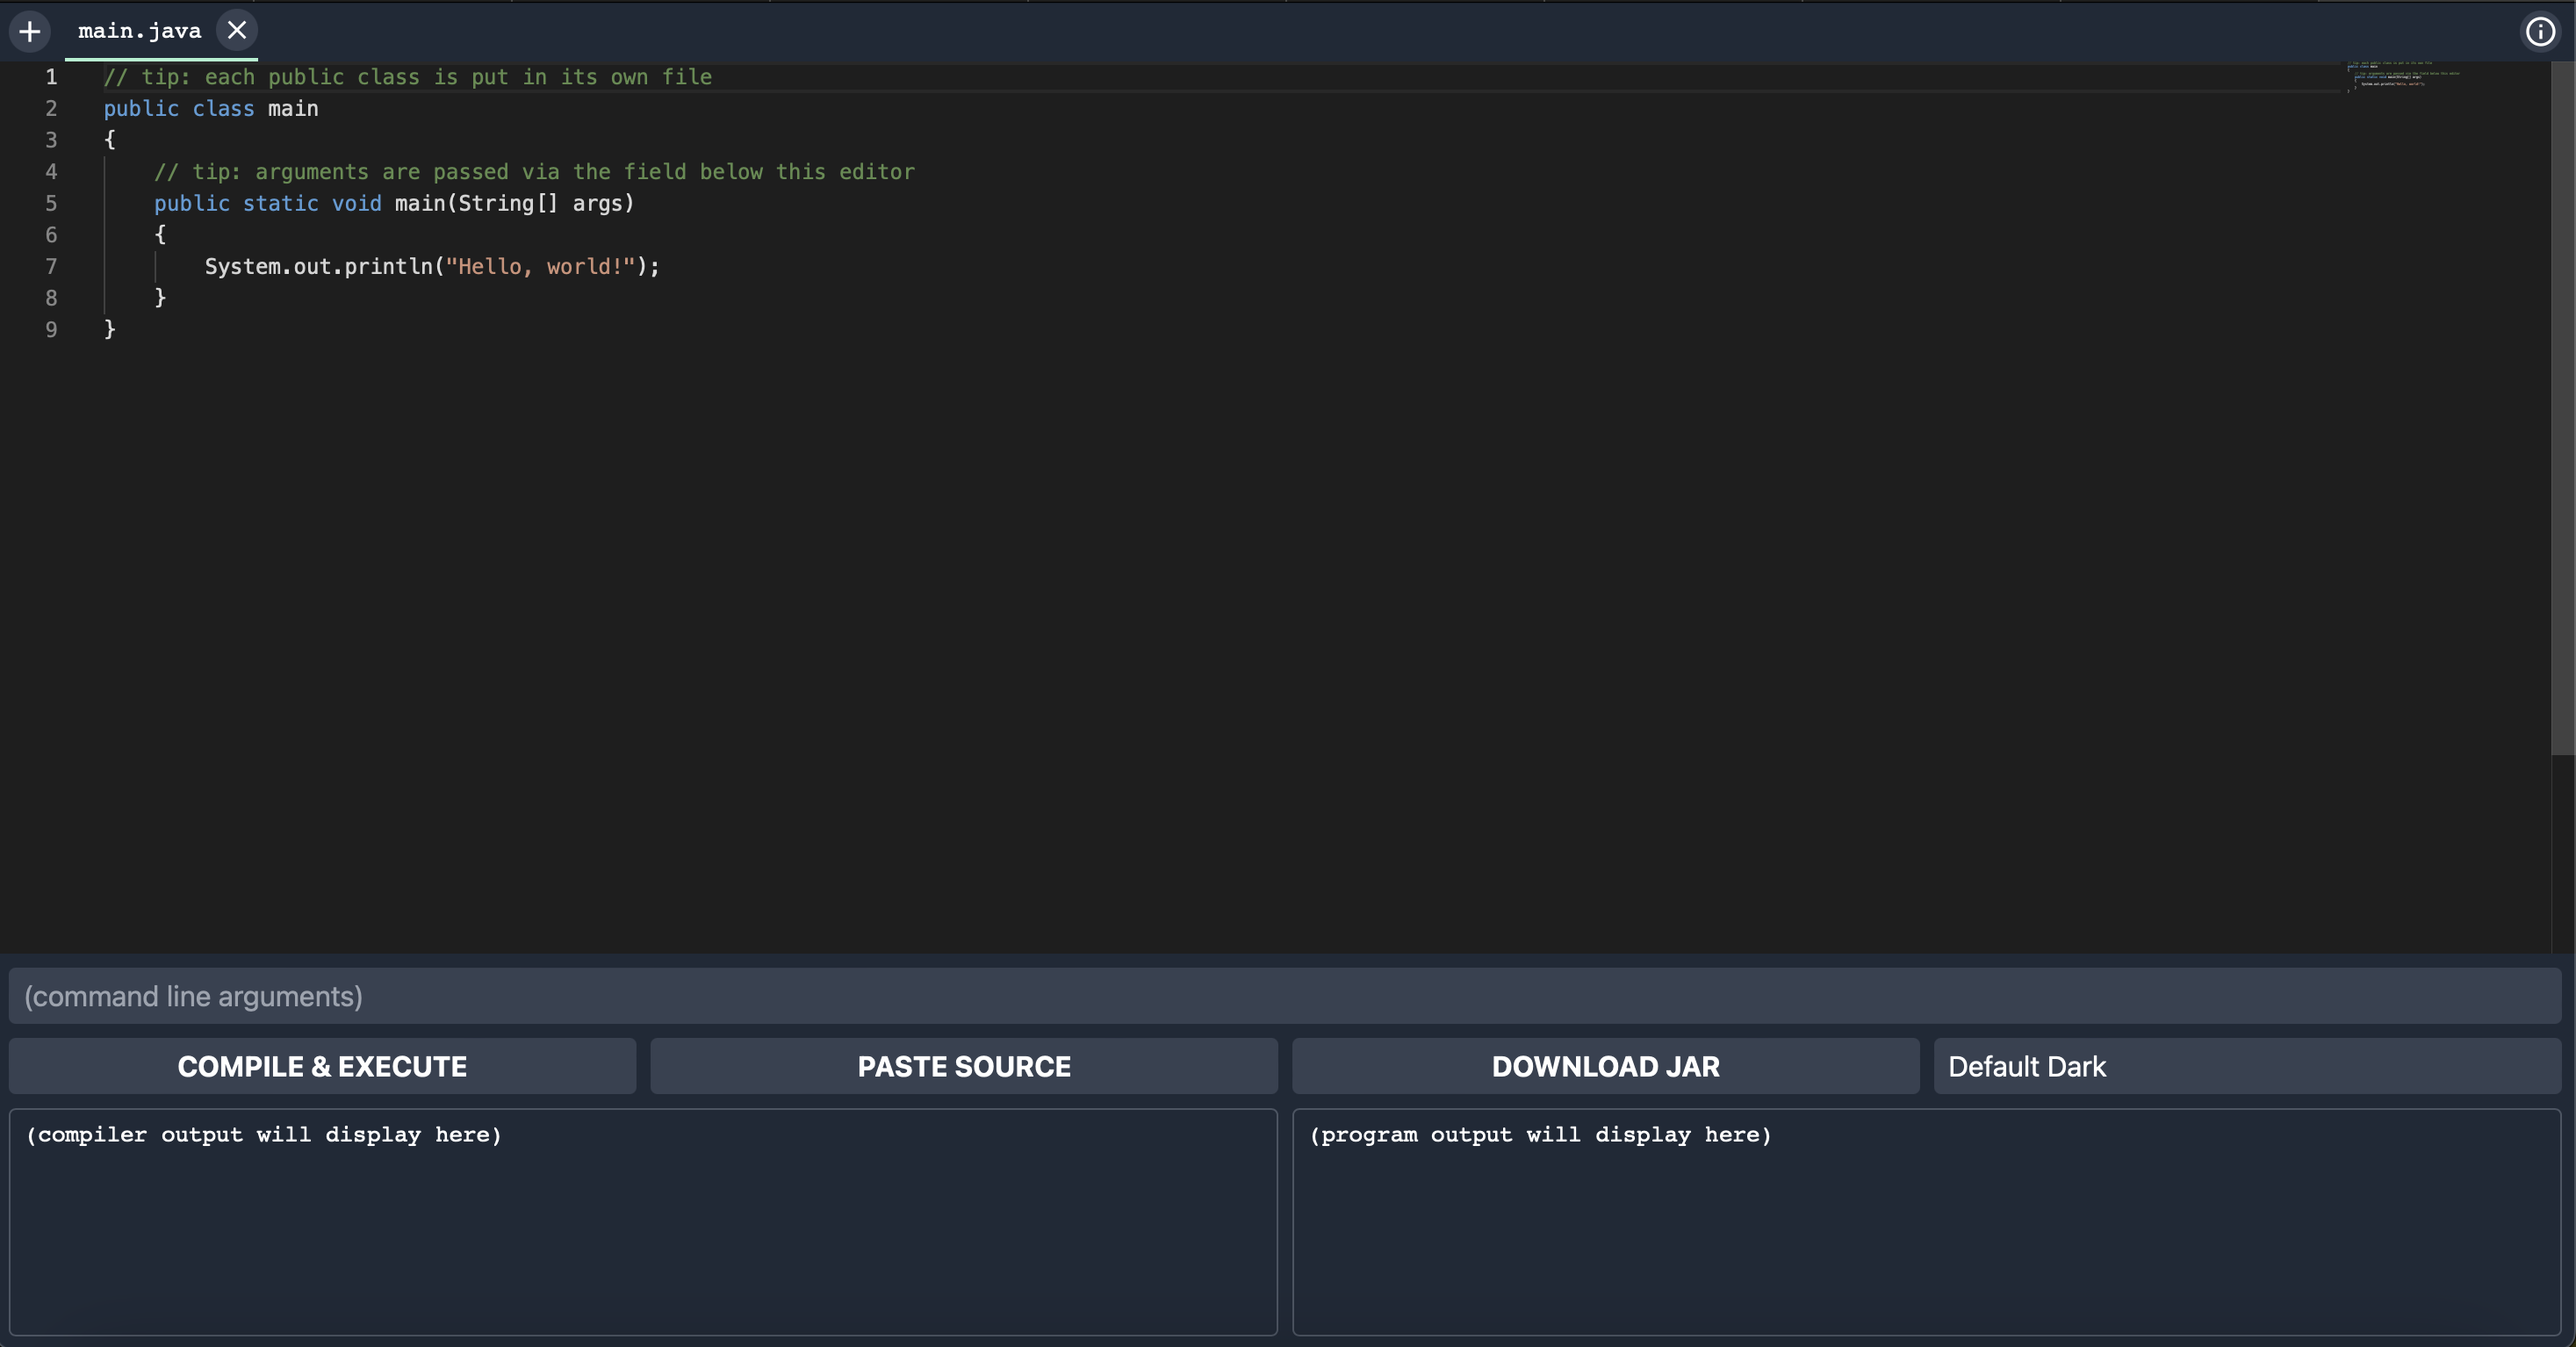Click the program output panel
The image size is (2576, 1347).
(1926, 1221)
